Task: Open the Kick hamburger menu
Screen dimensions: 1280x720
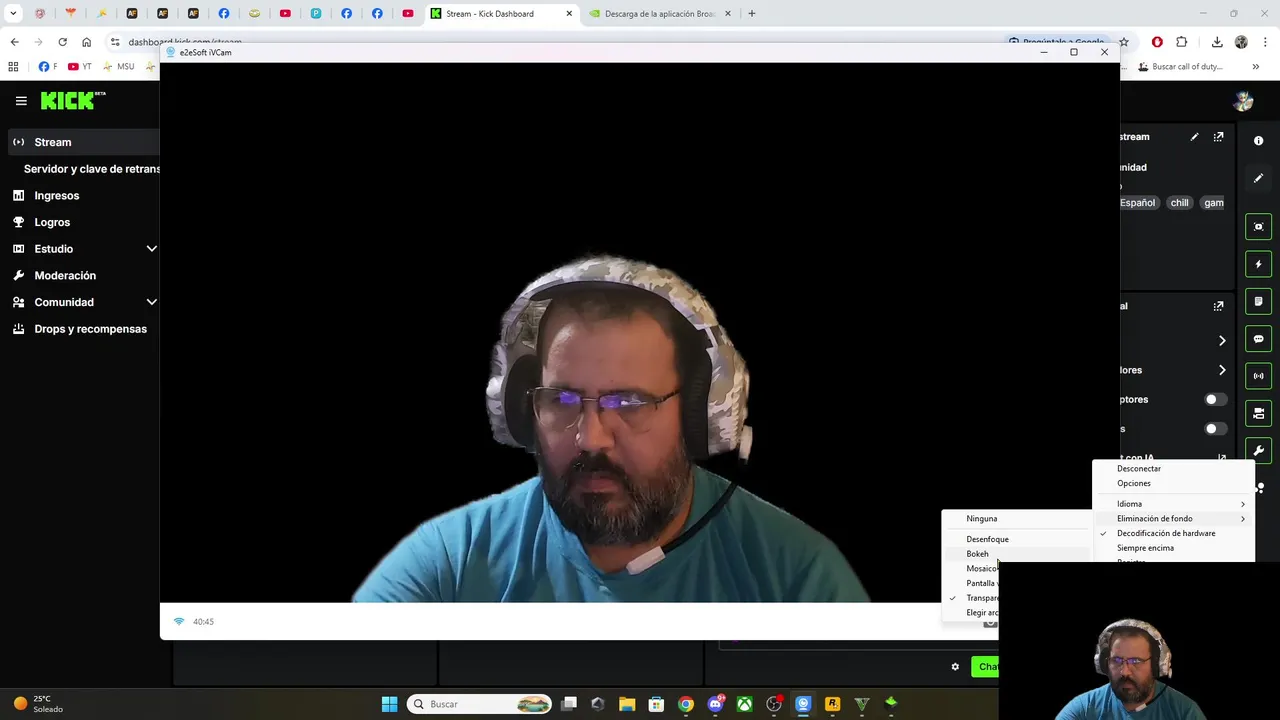Action: 21,100
